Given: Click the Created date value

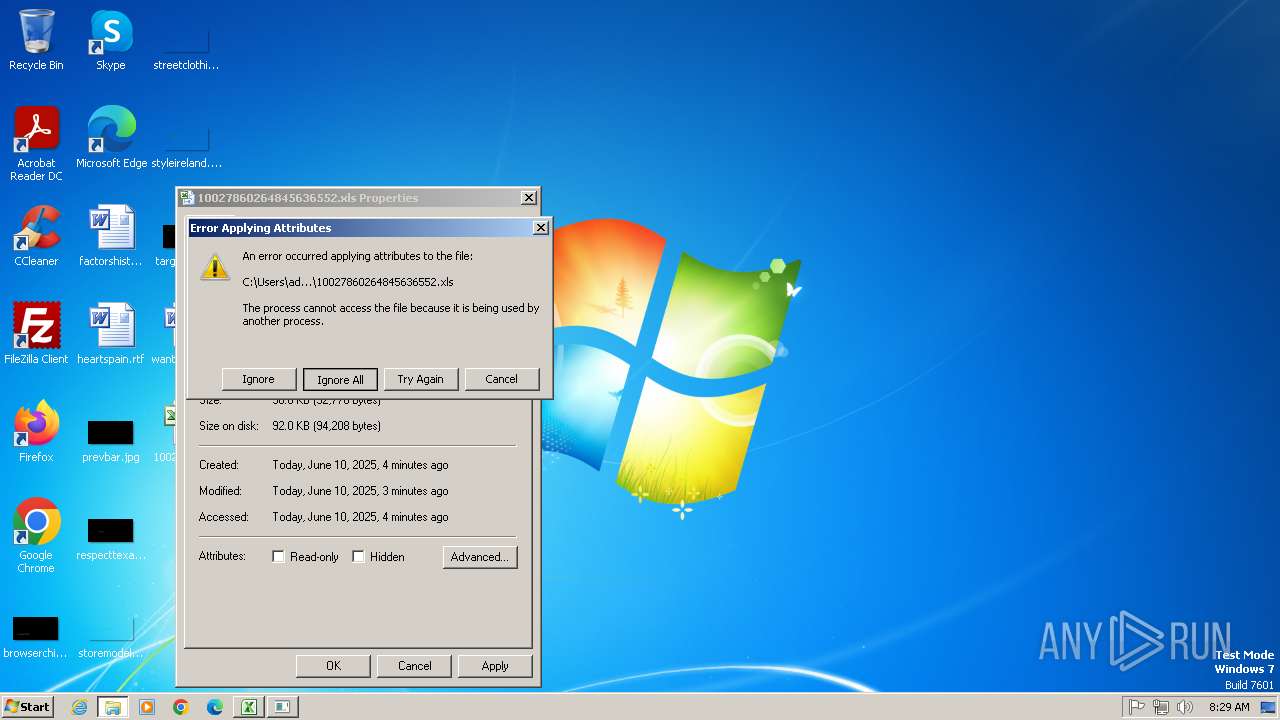Looking at the screenshot, I should [x=360, y=465].
